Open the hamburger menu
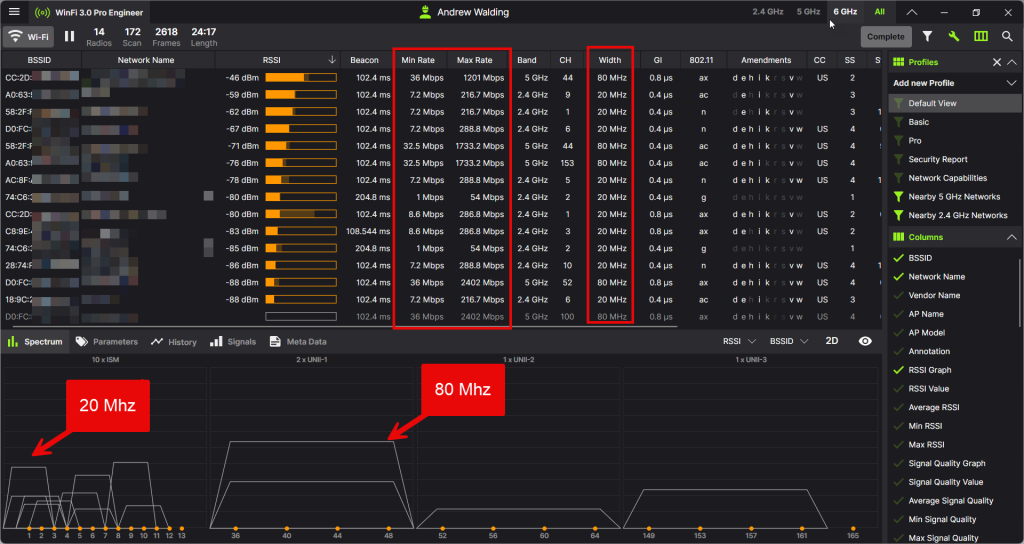Viewport: 1024px width, 544px height. [14, 12]
